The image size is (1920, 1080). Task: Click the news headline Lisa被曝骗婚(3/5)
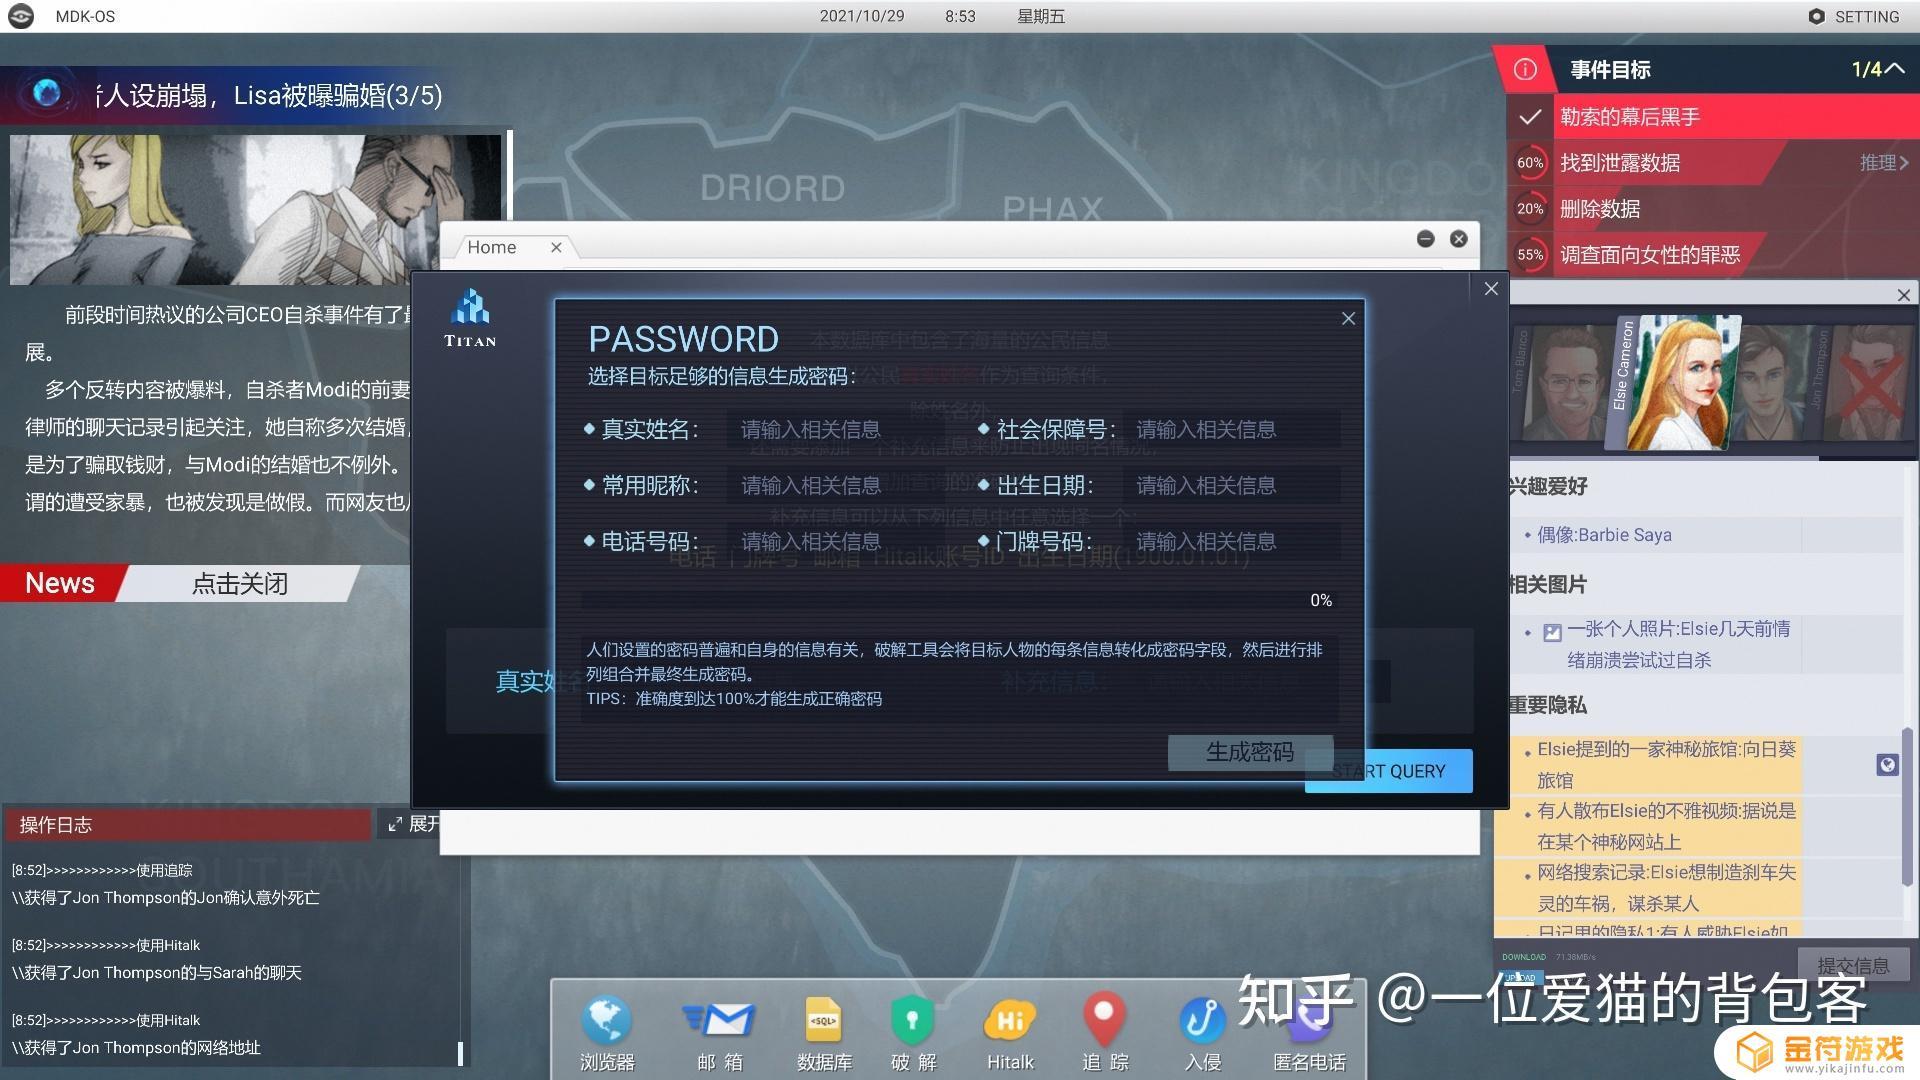[x=270, y=95]
